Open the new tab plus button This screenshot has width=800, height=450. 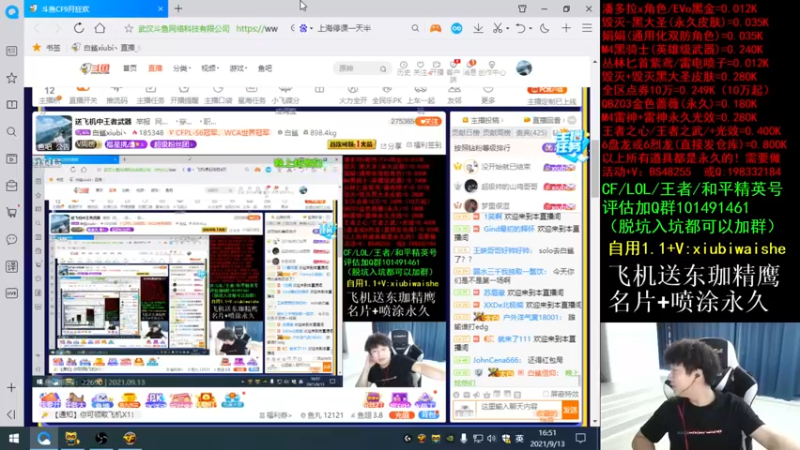[x=178, y=8]
